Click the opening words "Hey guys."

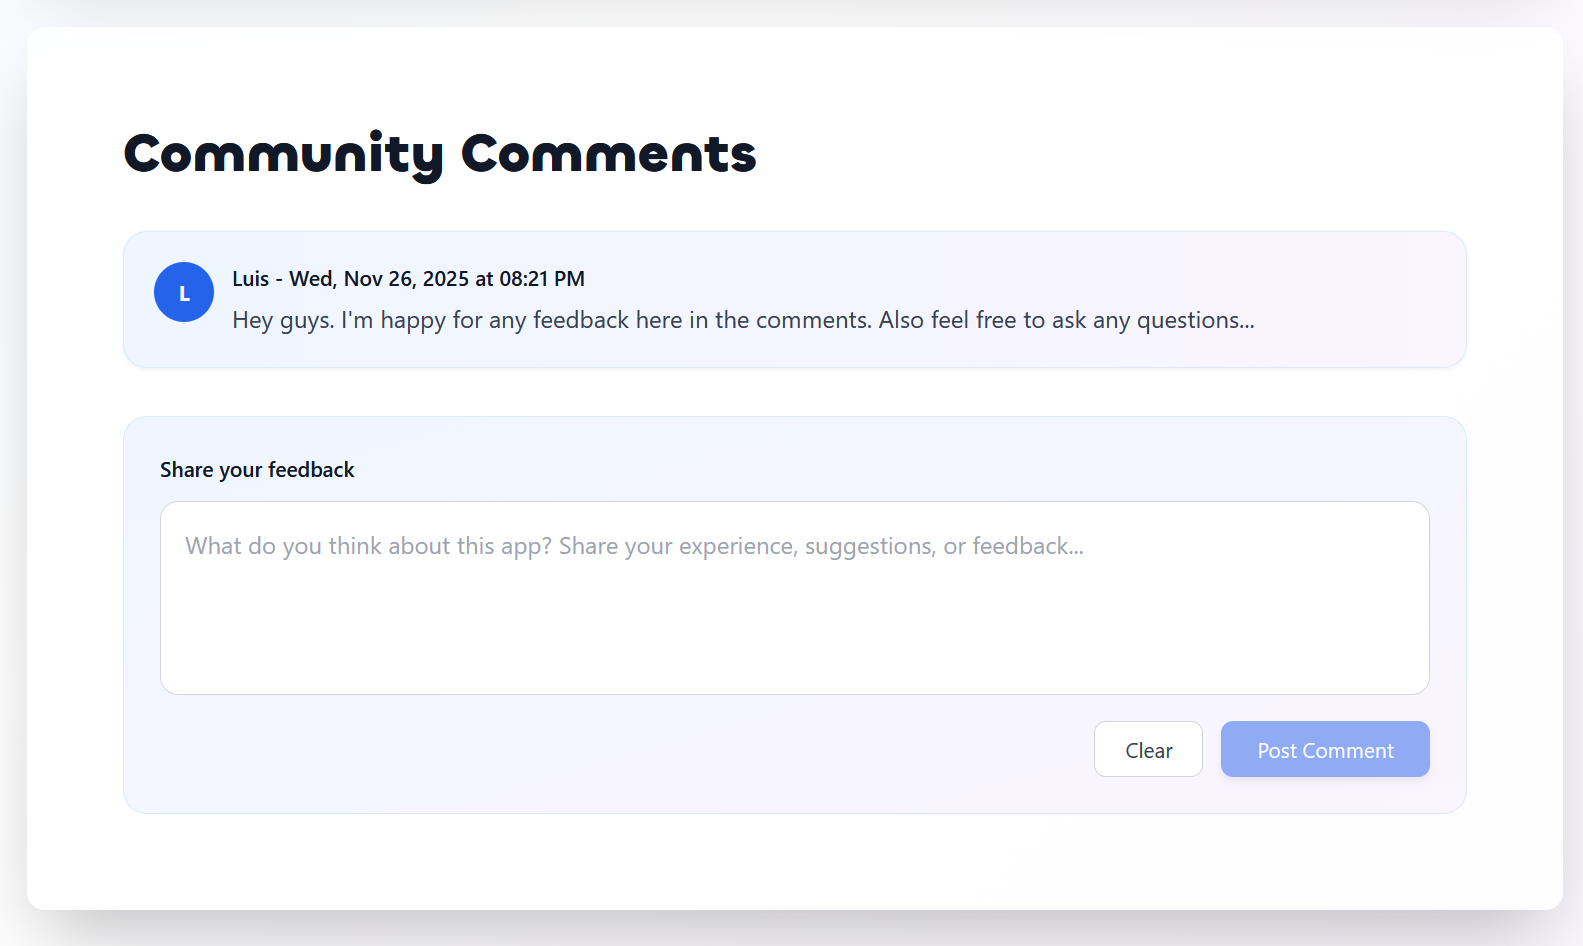(283, 320)
